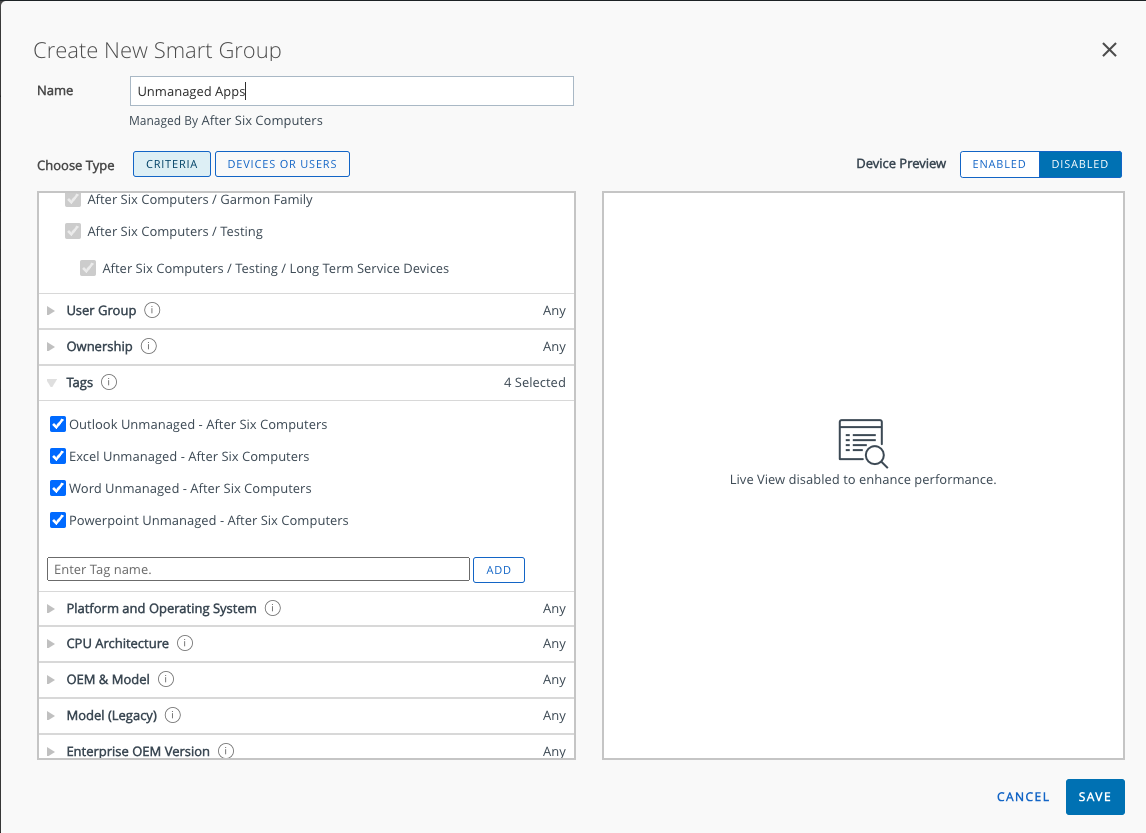Open the Model (Legacy) info icon
This screenshot has height=833, width=1146.
(172, 715)
